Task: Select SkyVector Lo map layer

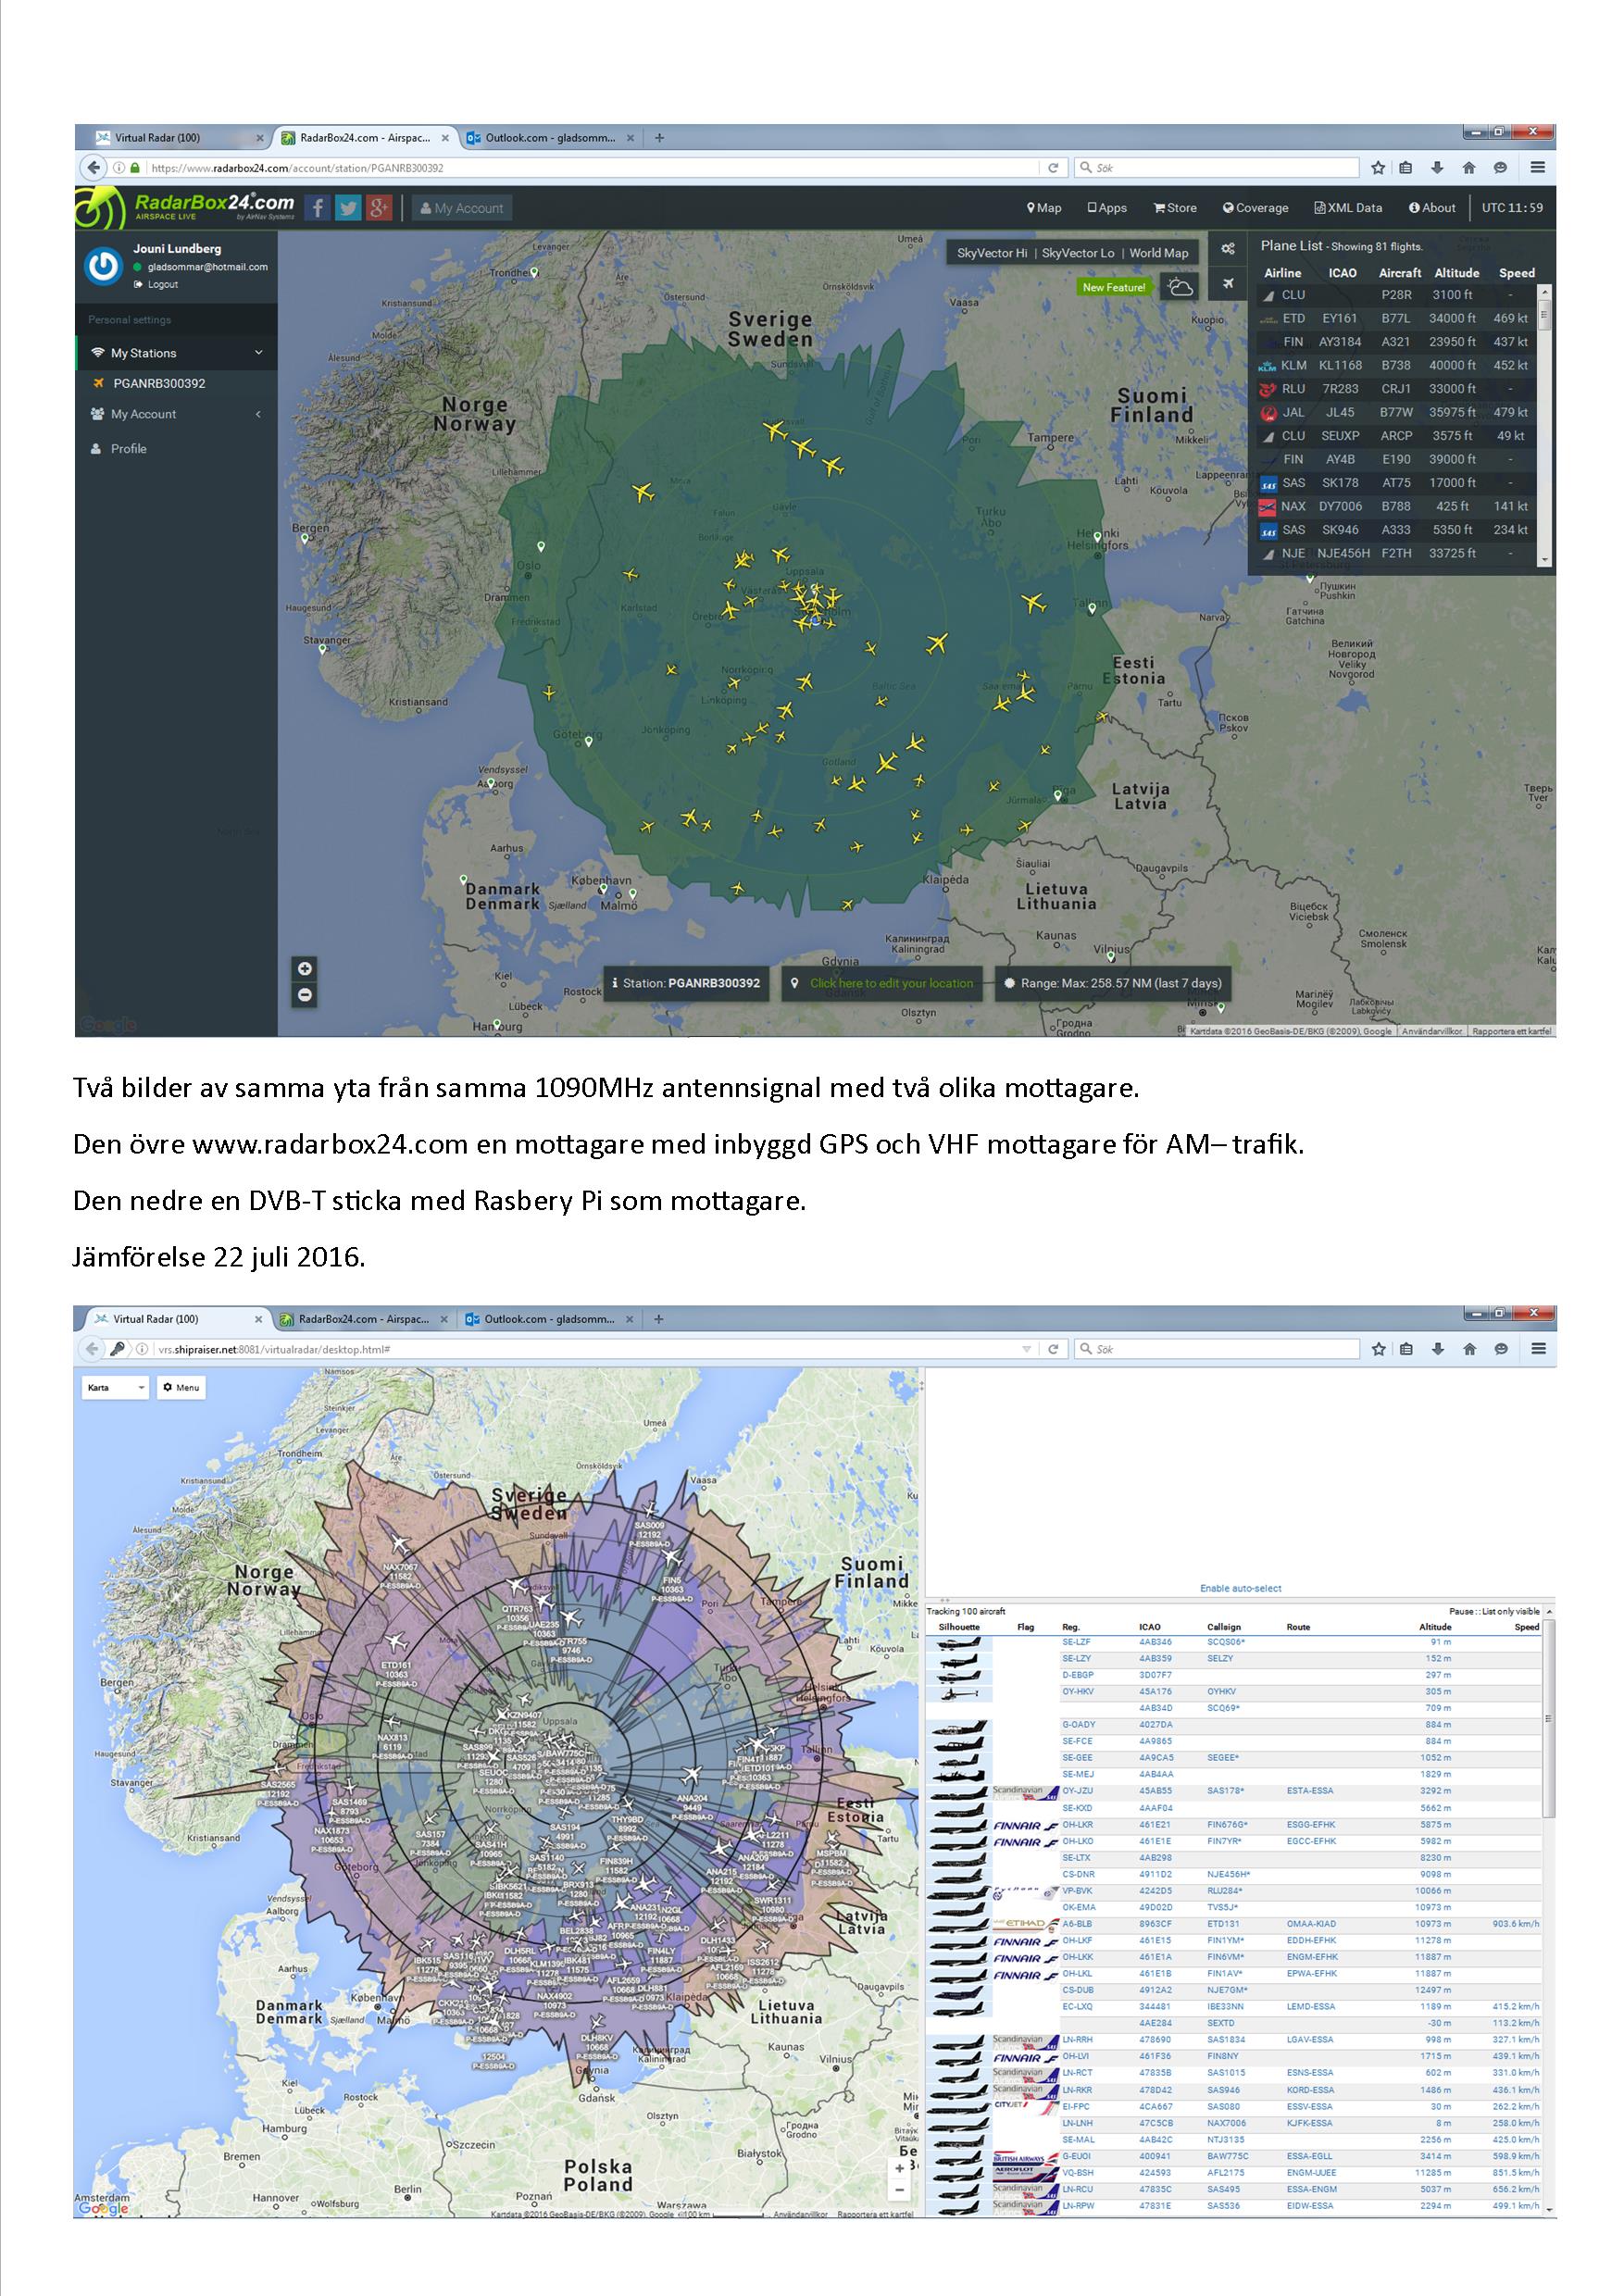Action: click(x=1078, y=253)
